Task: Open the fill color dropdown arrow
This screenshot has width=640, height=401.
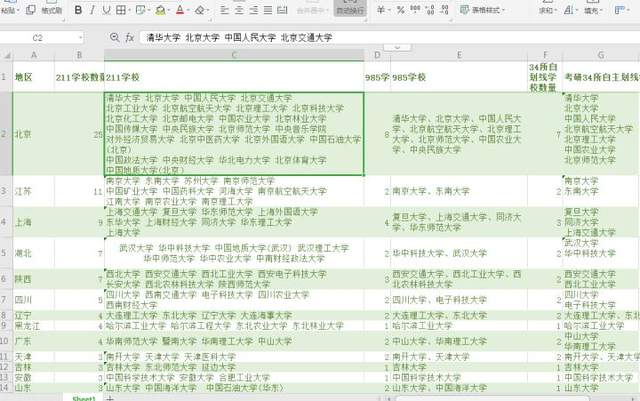Action: [x=169, y=11]
